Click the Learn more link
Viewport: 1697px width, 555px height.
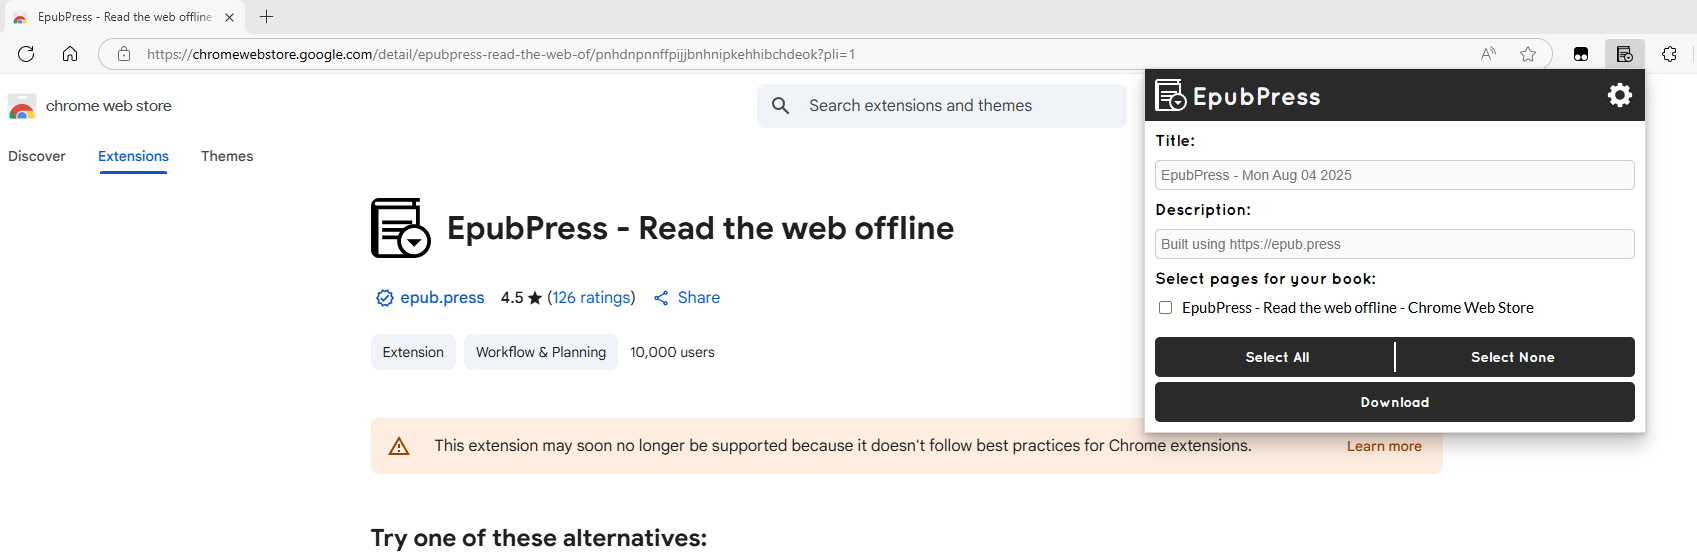pyautogui.click(x=1383, y=446)
